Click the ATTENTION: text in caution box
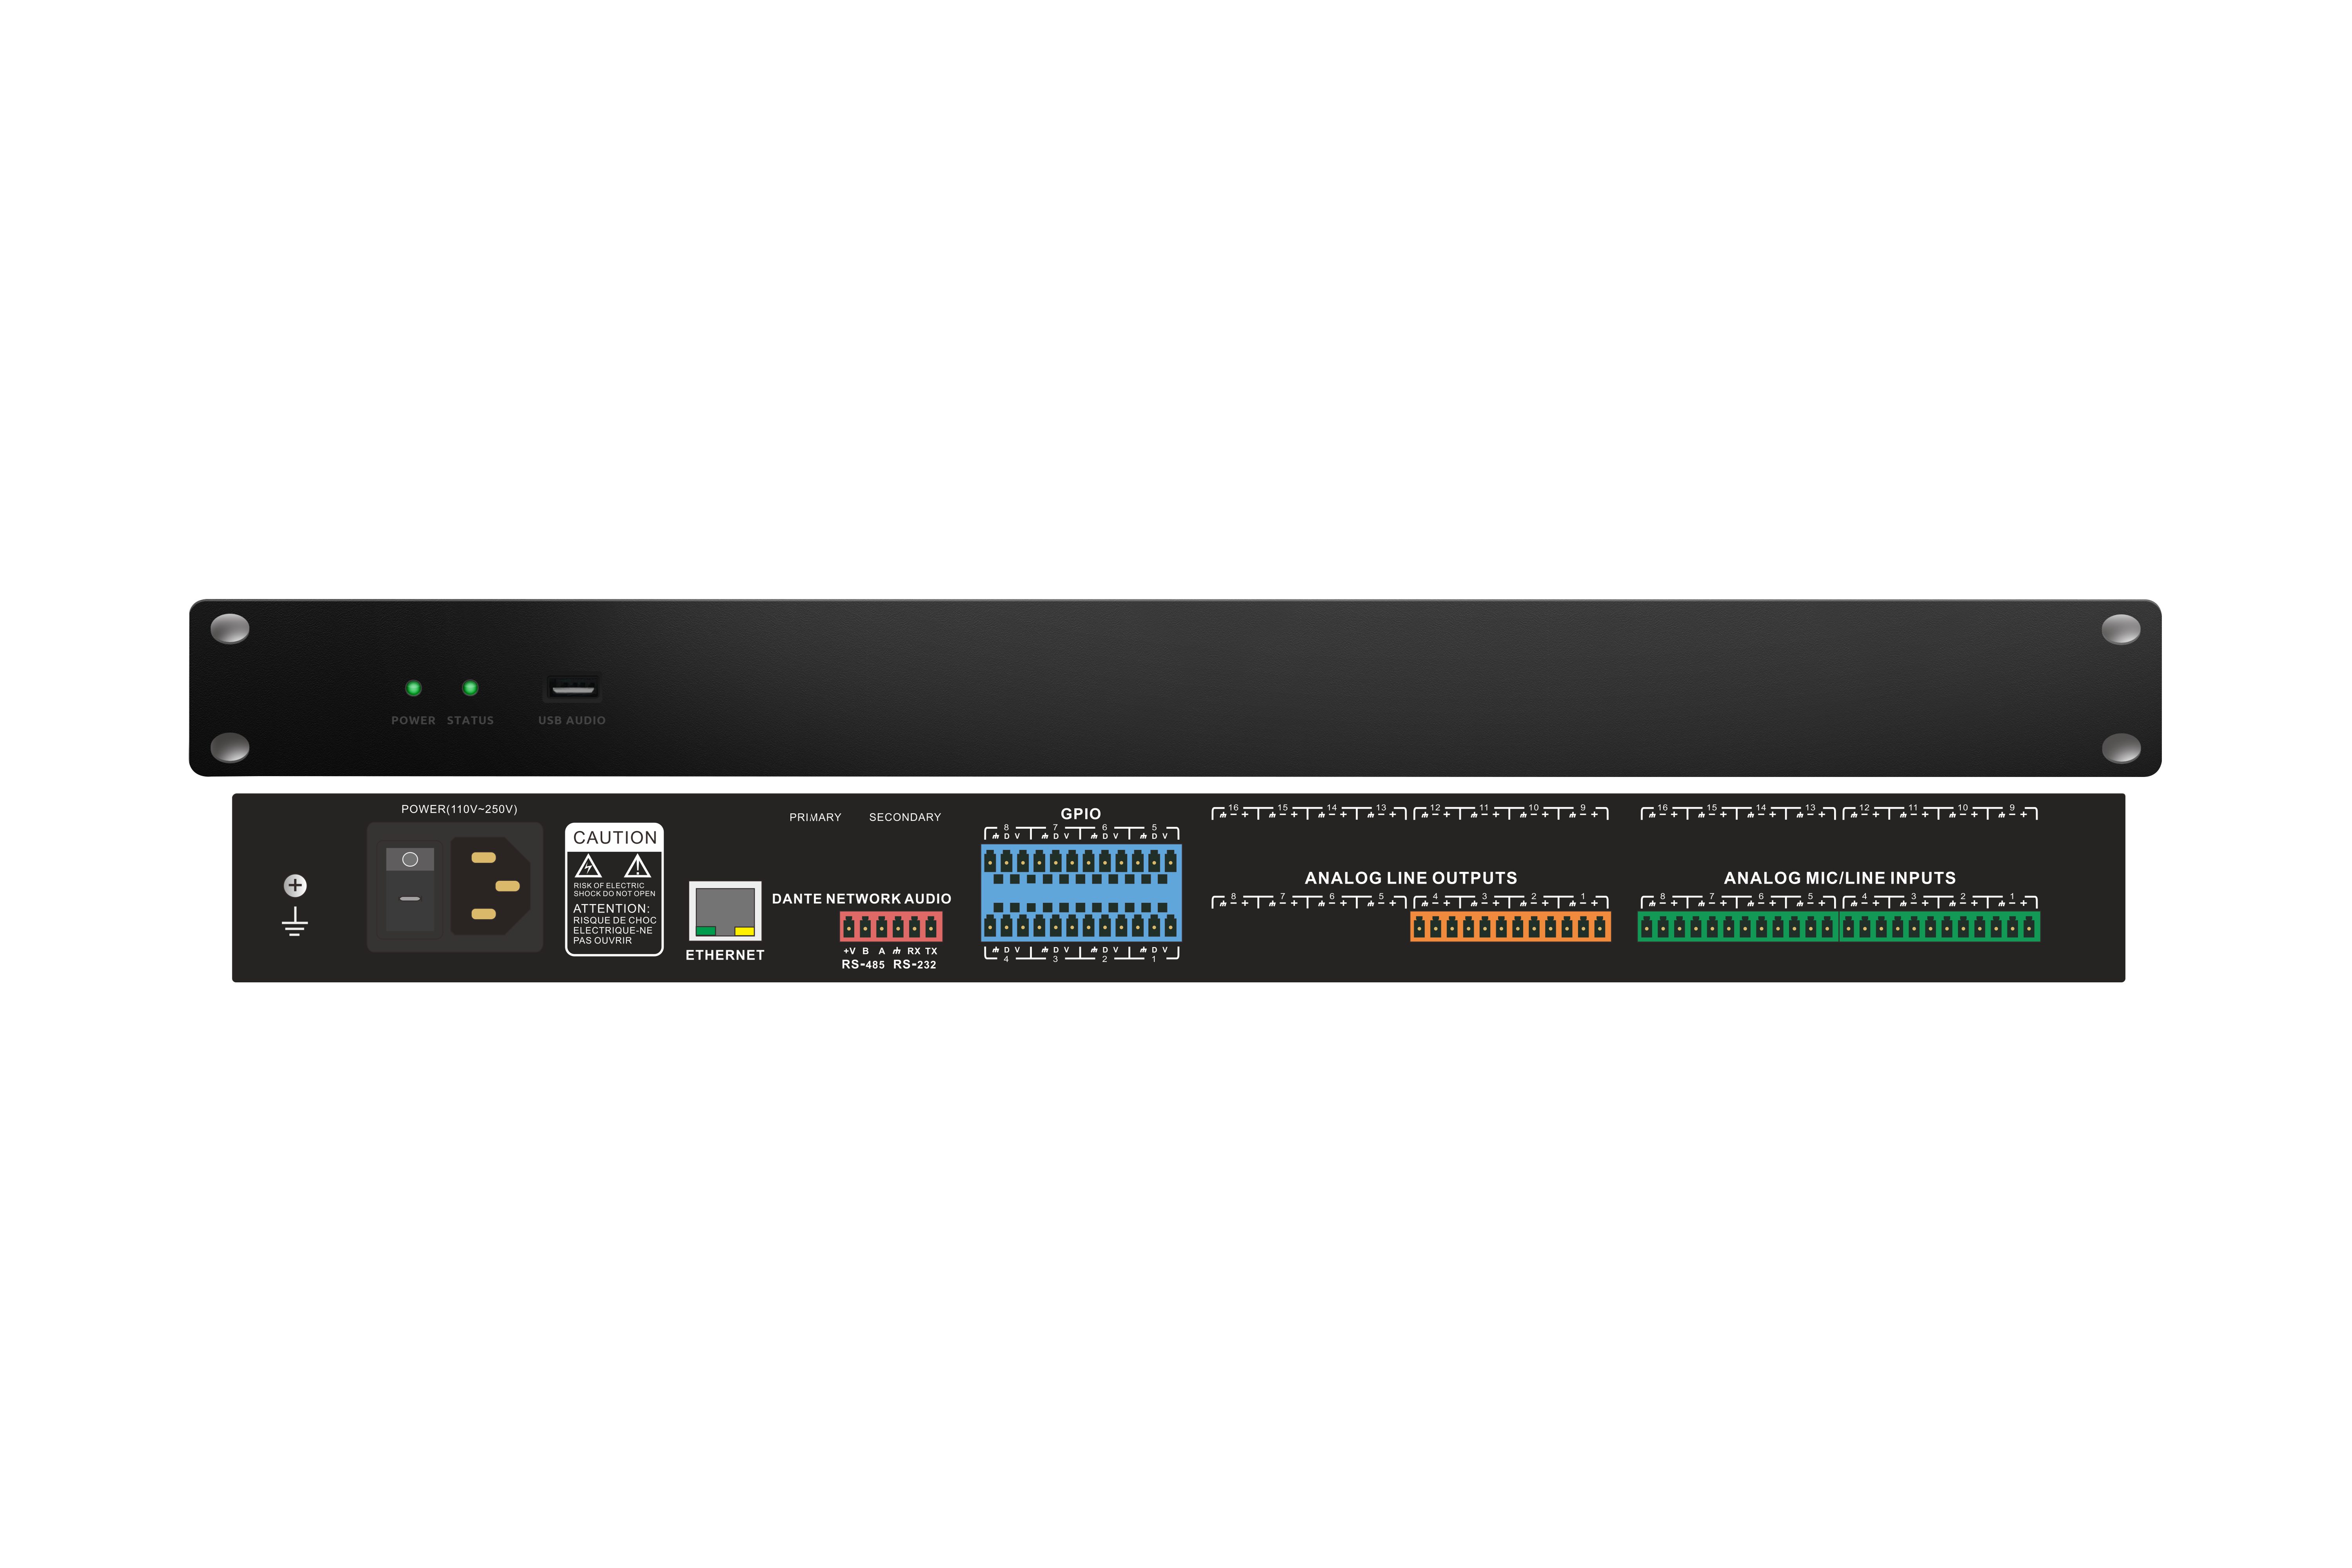This screenshot has width=2352, height=1568. [x=611, y=909]
